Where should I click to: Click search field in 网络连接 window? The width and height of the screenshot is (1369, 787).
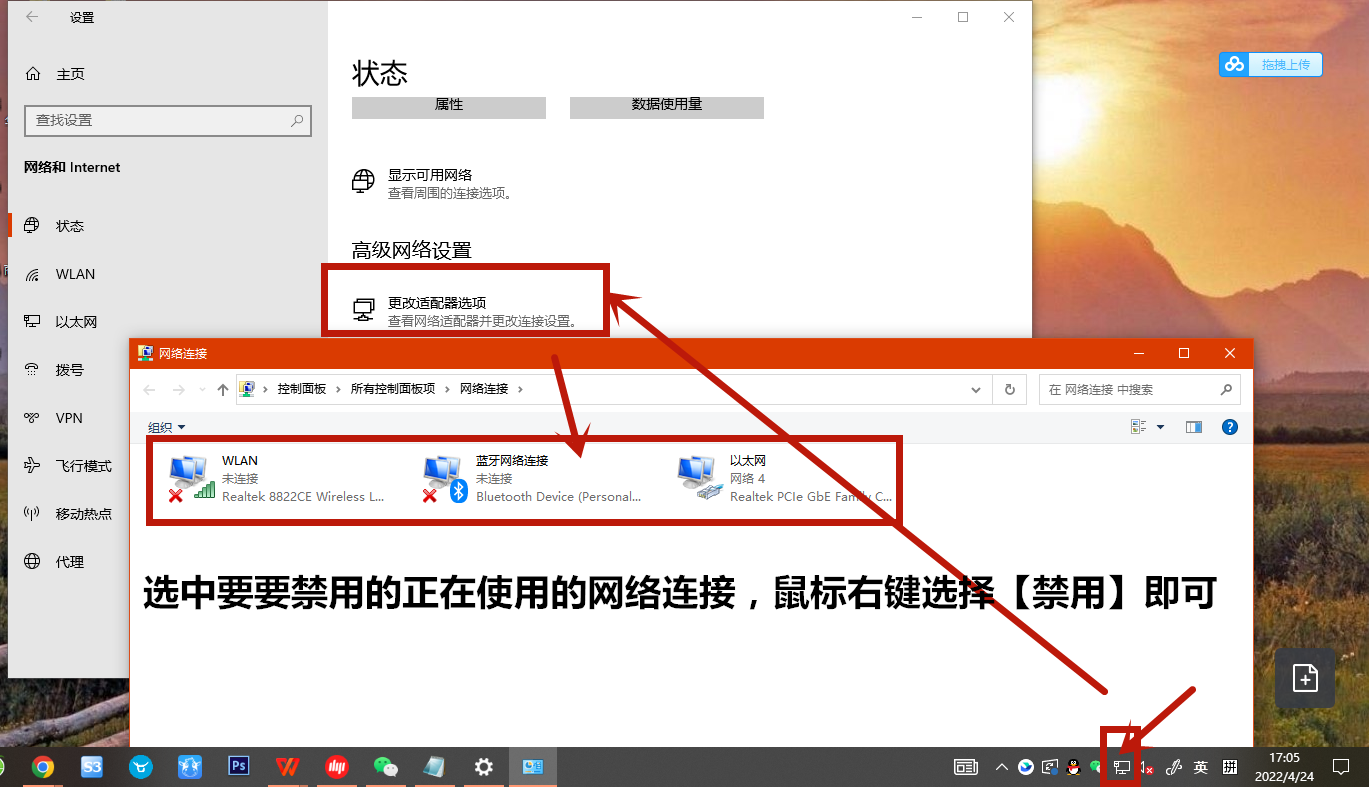coord(1139,389)
